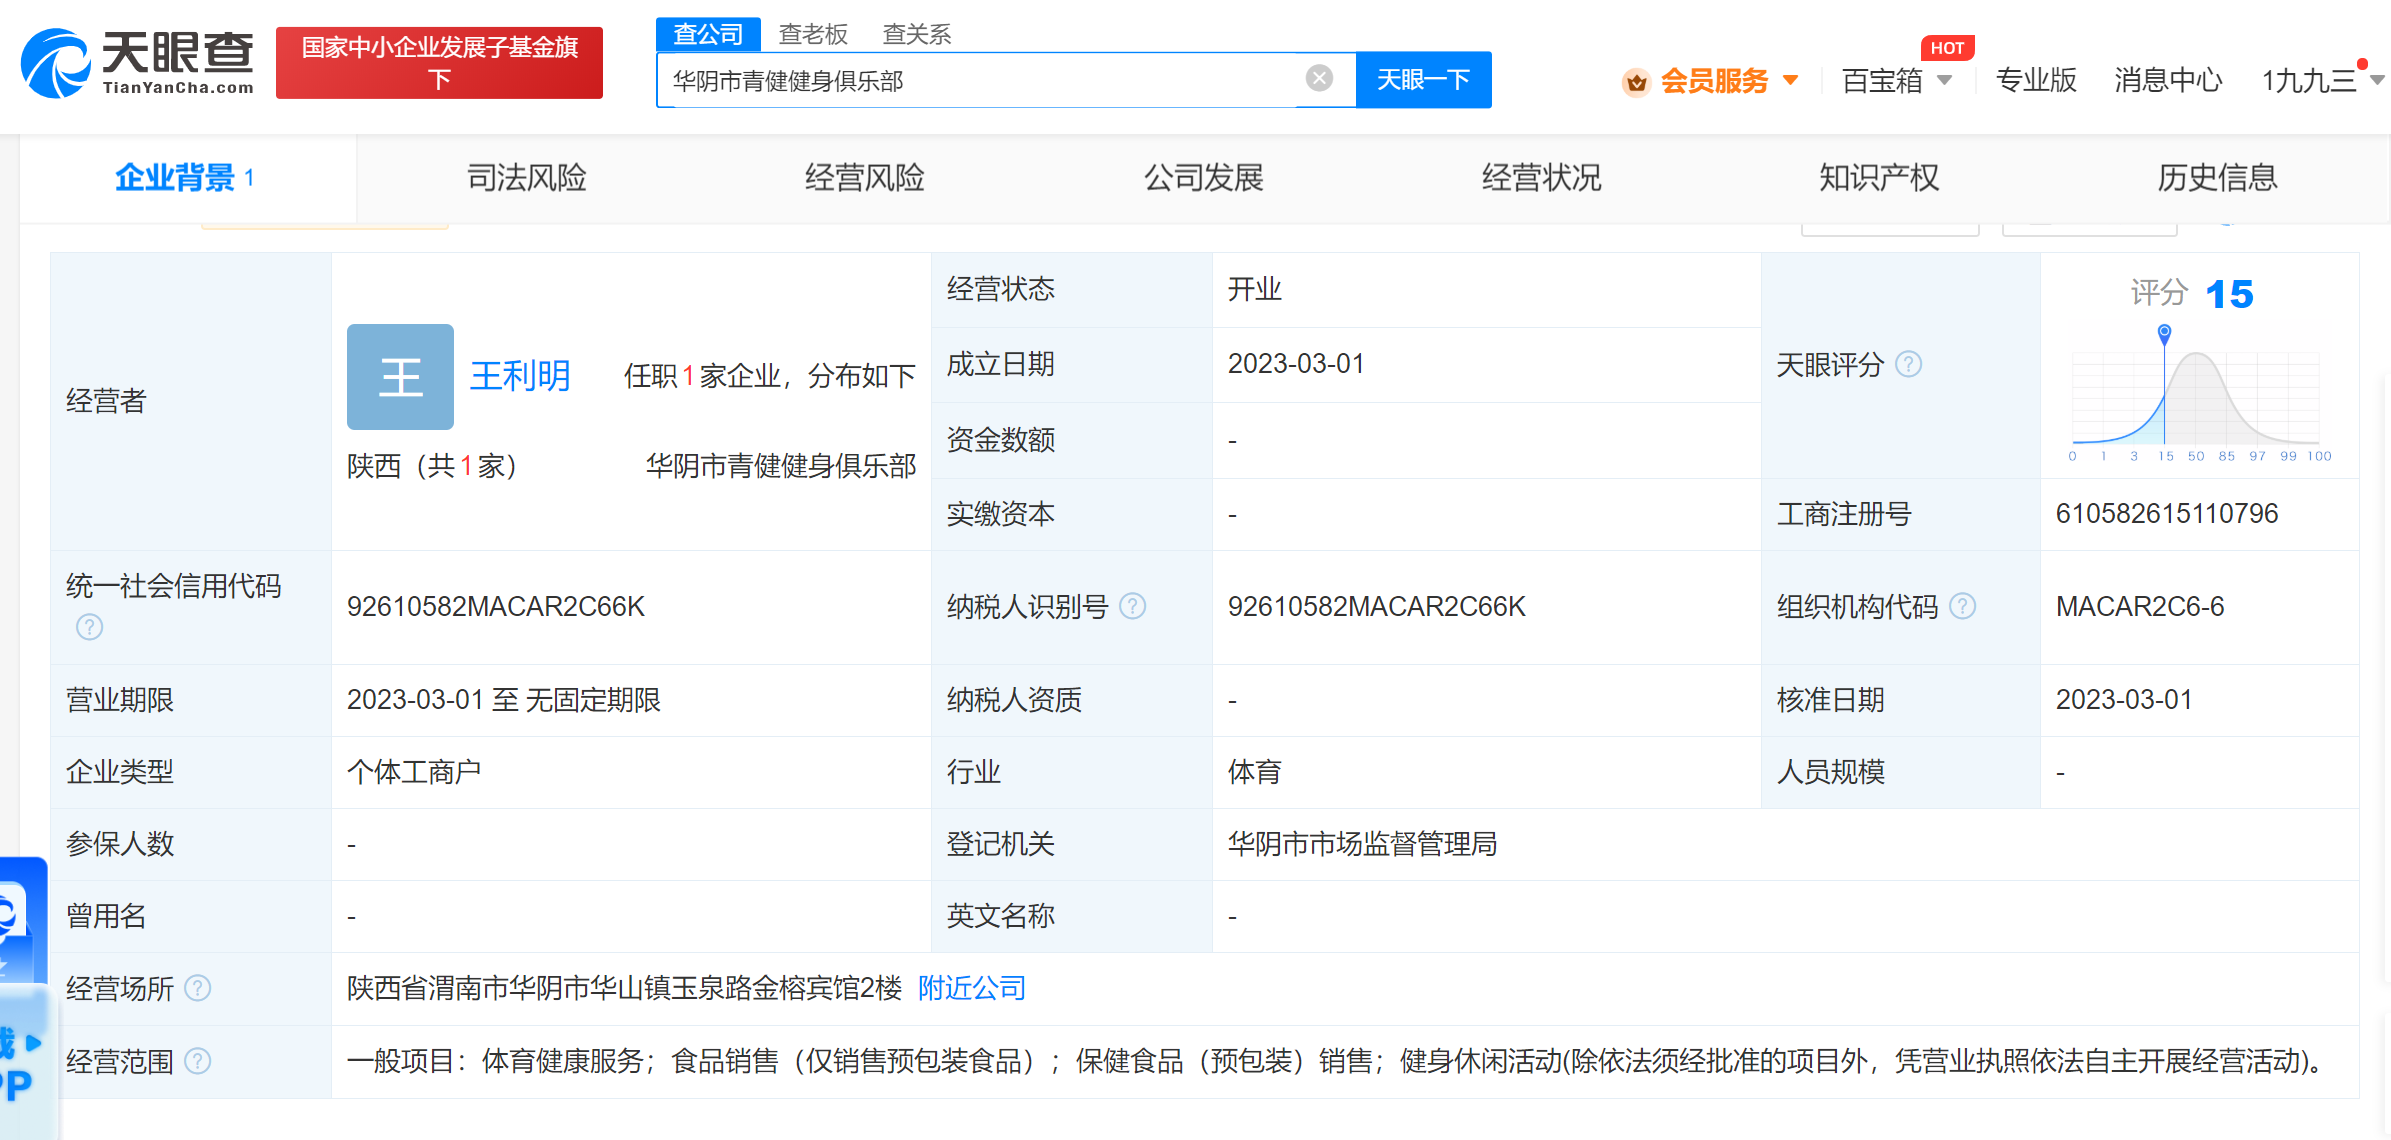
Task: Click the score marker on rating chart
Action: 2164,332
